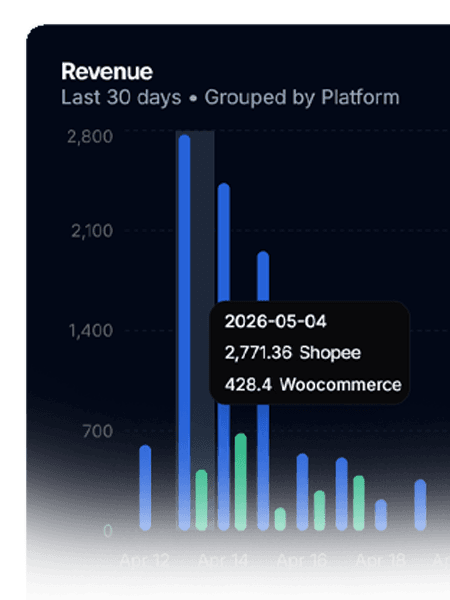Click the tooltip date '2026-05-04'

(276, 321)
